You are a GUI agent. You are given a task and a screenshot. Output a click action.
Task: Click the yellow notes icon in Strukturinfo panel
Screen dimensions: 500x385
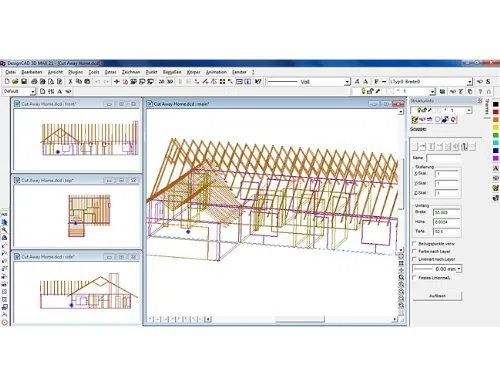pos(415,120)
